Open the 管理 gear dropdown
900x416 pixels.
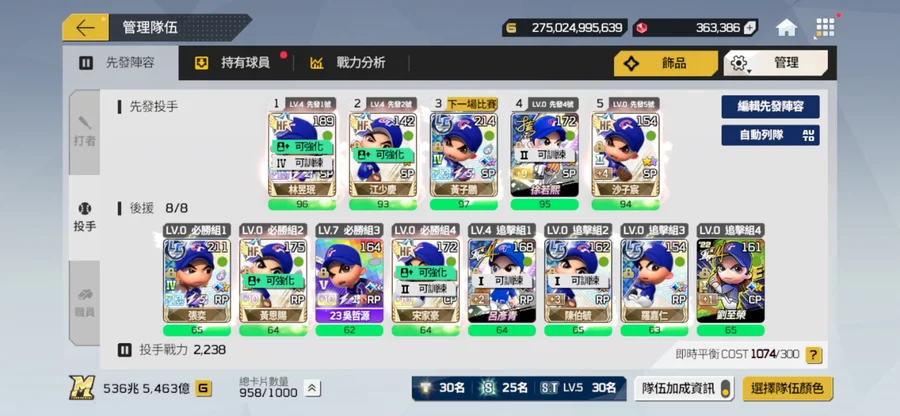click(x=775, y=63)
